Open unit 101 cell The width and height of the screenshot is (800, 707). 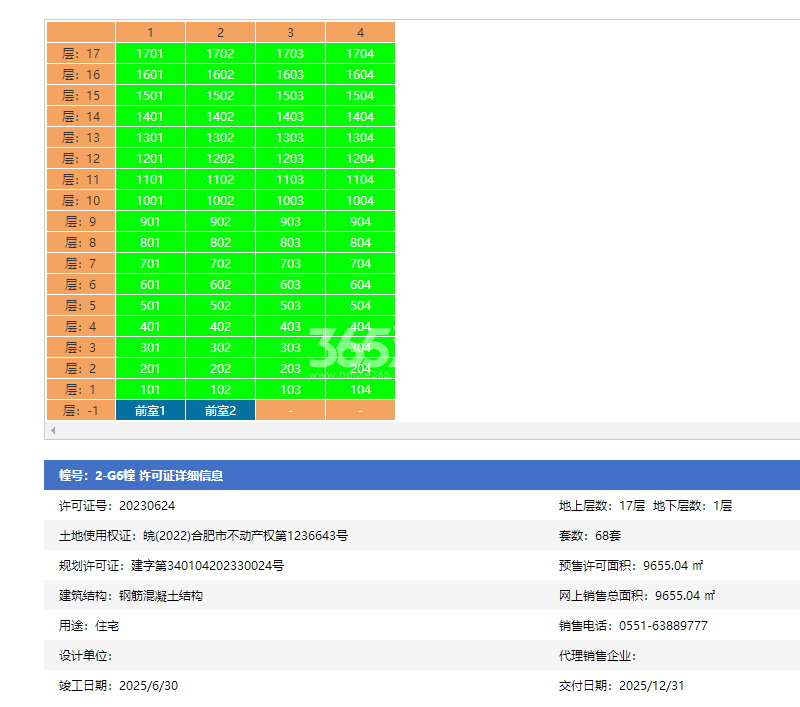pos(150,390)
